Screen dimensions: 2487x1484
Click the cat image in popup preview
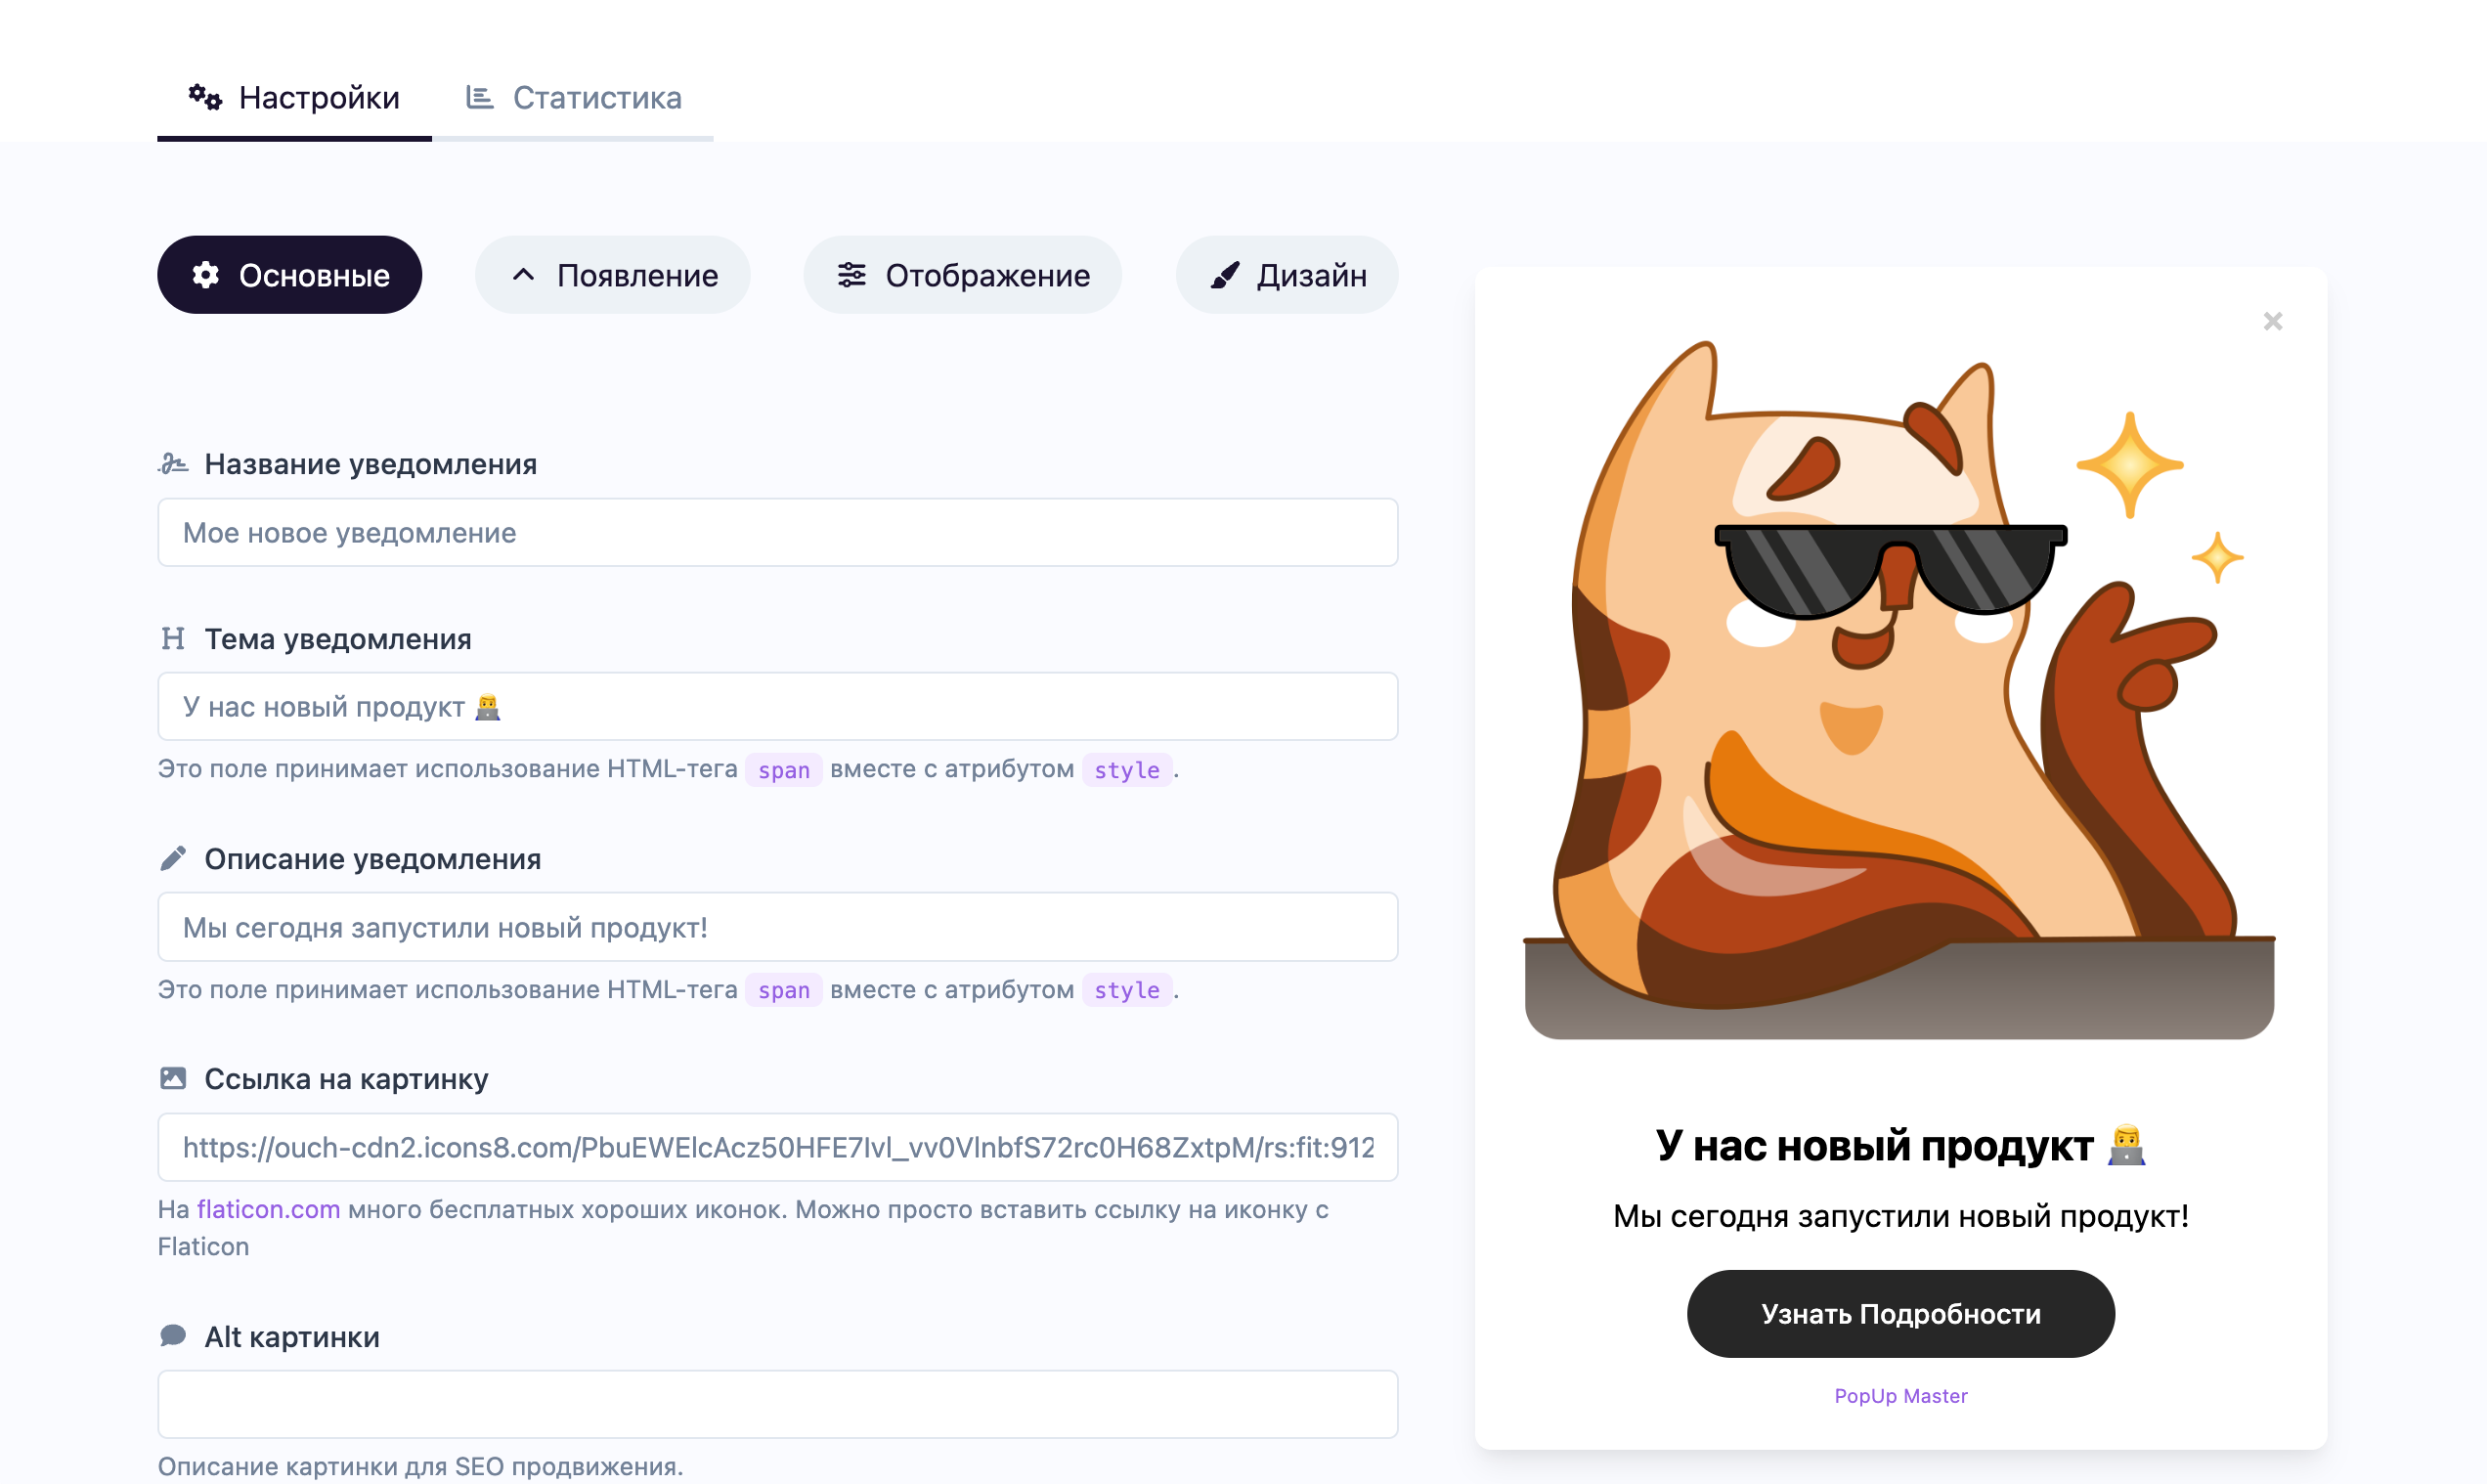[1898, 690]
